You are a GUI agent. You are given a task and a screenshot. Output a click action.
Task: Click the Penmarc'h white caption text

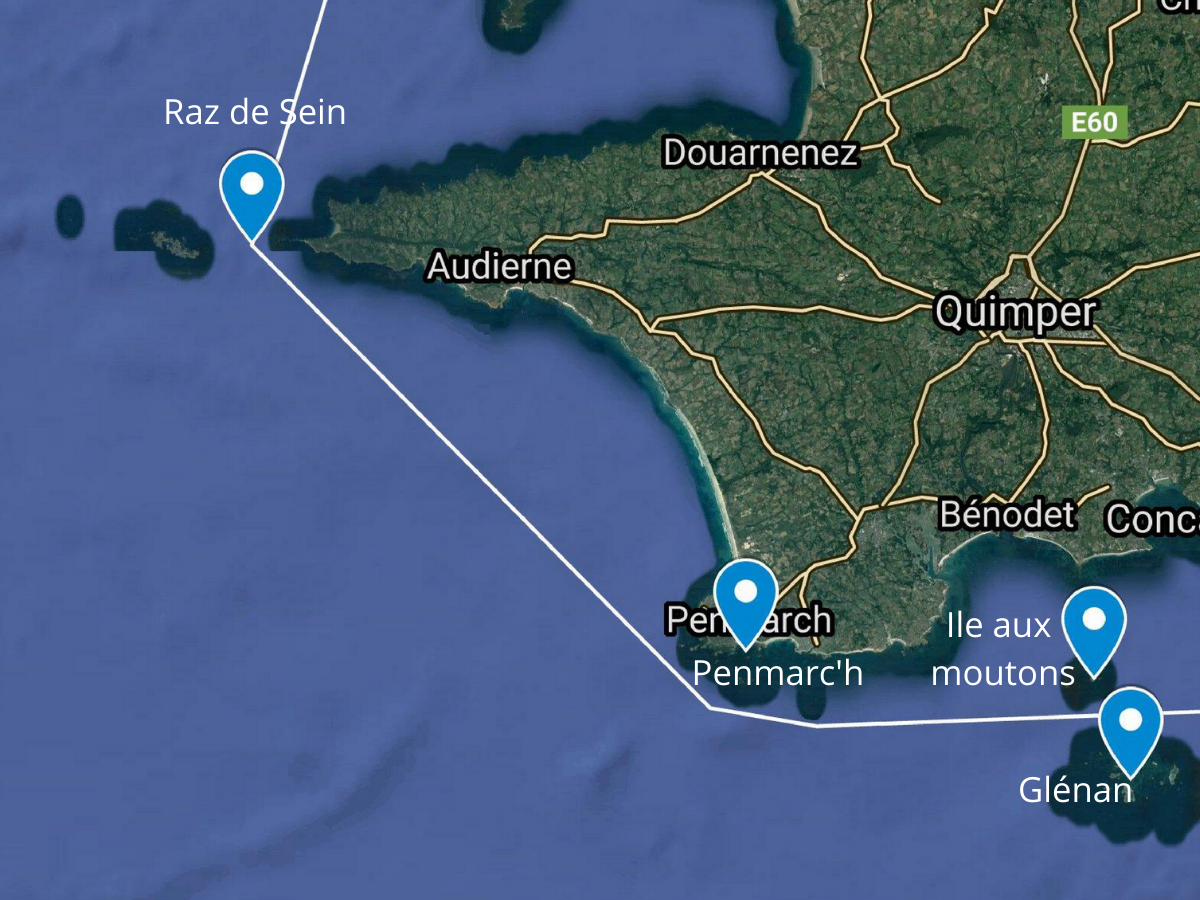point(778,673)
